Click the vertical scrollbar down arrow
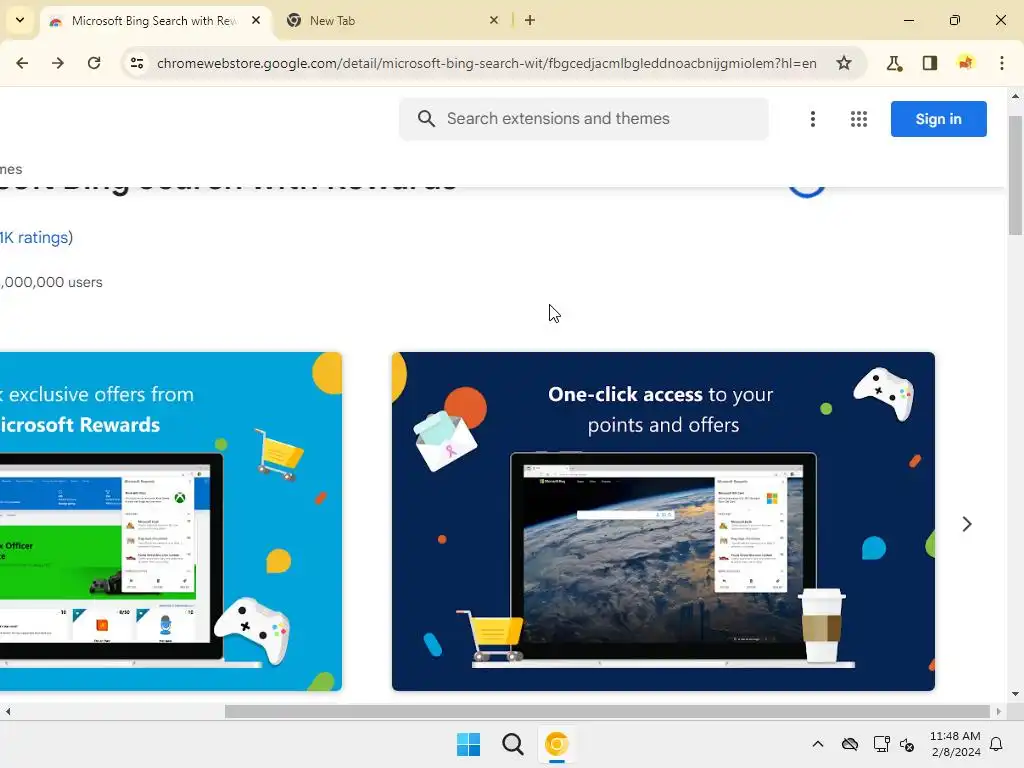This screenshot has width=1024, height=768. coord(1015,694)
